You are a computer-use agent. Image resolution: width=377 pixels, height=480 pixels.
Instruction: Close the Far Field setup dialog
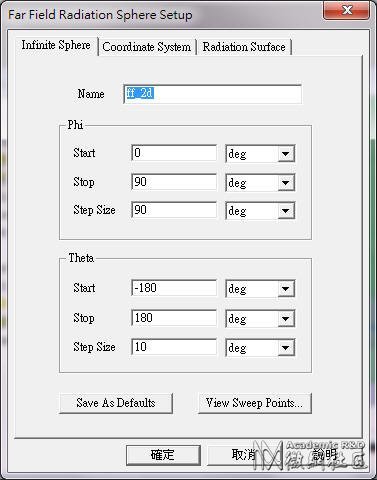click(x=347, y=10)
